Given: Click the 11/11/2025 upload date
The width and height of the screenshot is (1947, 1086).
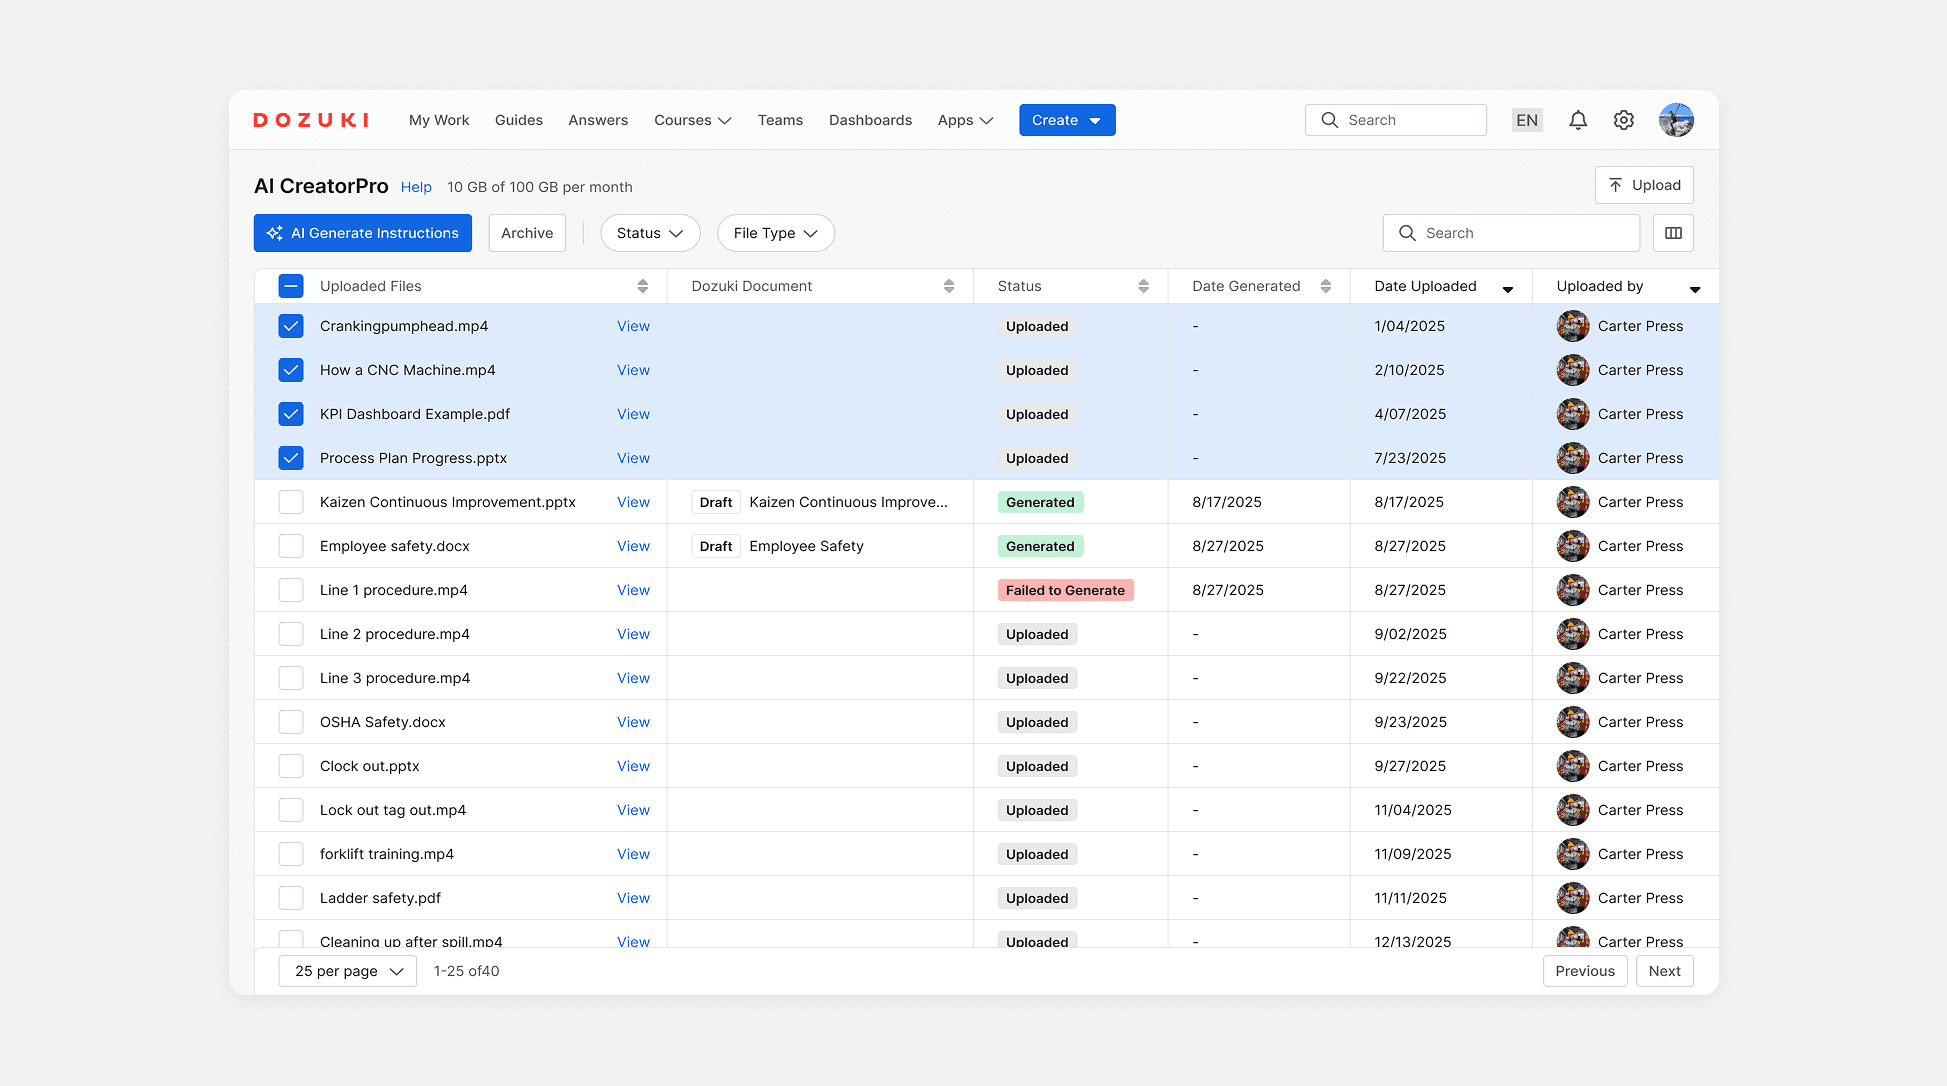Looking at the screenshot, I should [1410, 898].
